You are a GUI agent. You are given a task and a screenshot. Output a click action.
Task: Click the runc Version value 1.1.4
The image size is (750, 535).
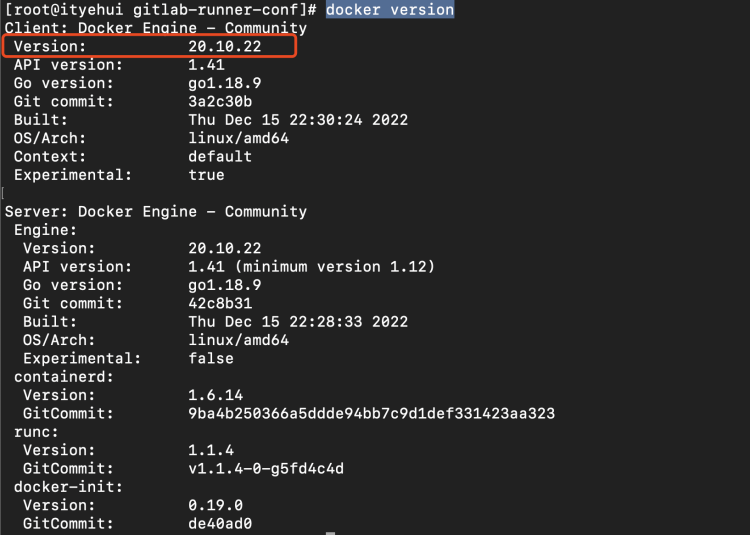[x=211, y=450]
